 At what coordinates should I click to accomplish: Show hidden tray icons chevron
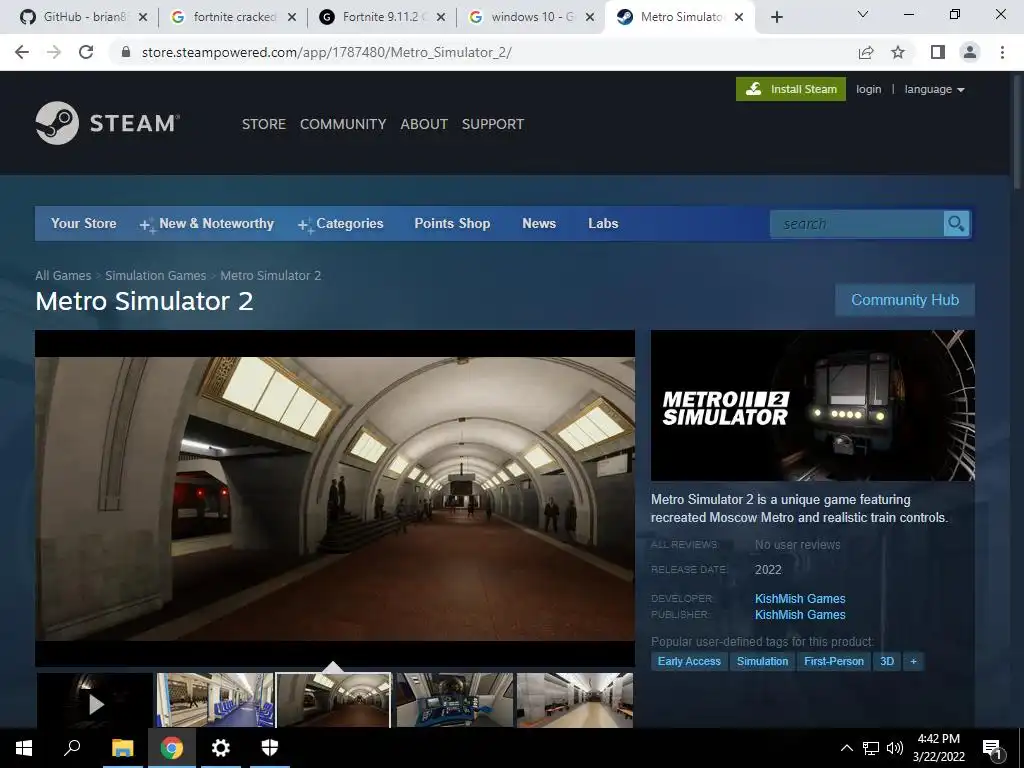[x=846, y=748]
